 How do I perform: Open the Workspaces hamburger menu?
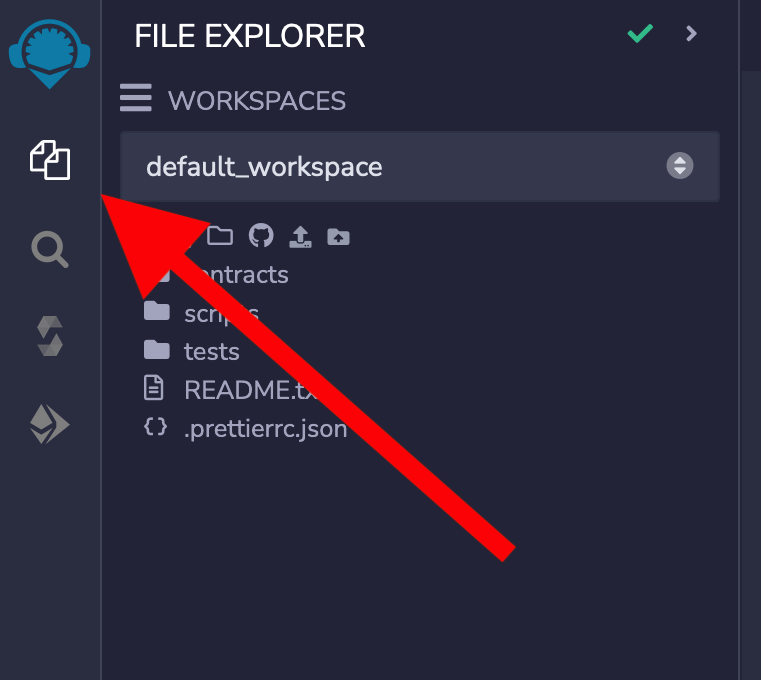[136, 98]
